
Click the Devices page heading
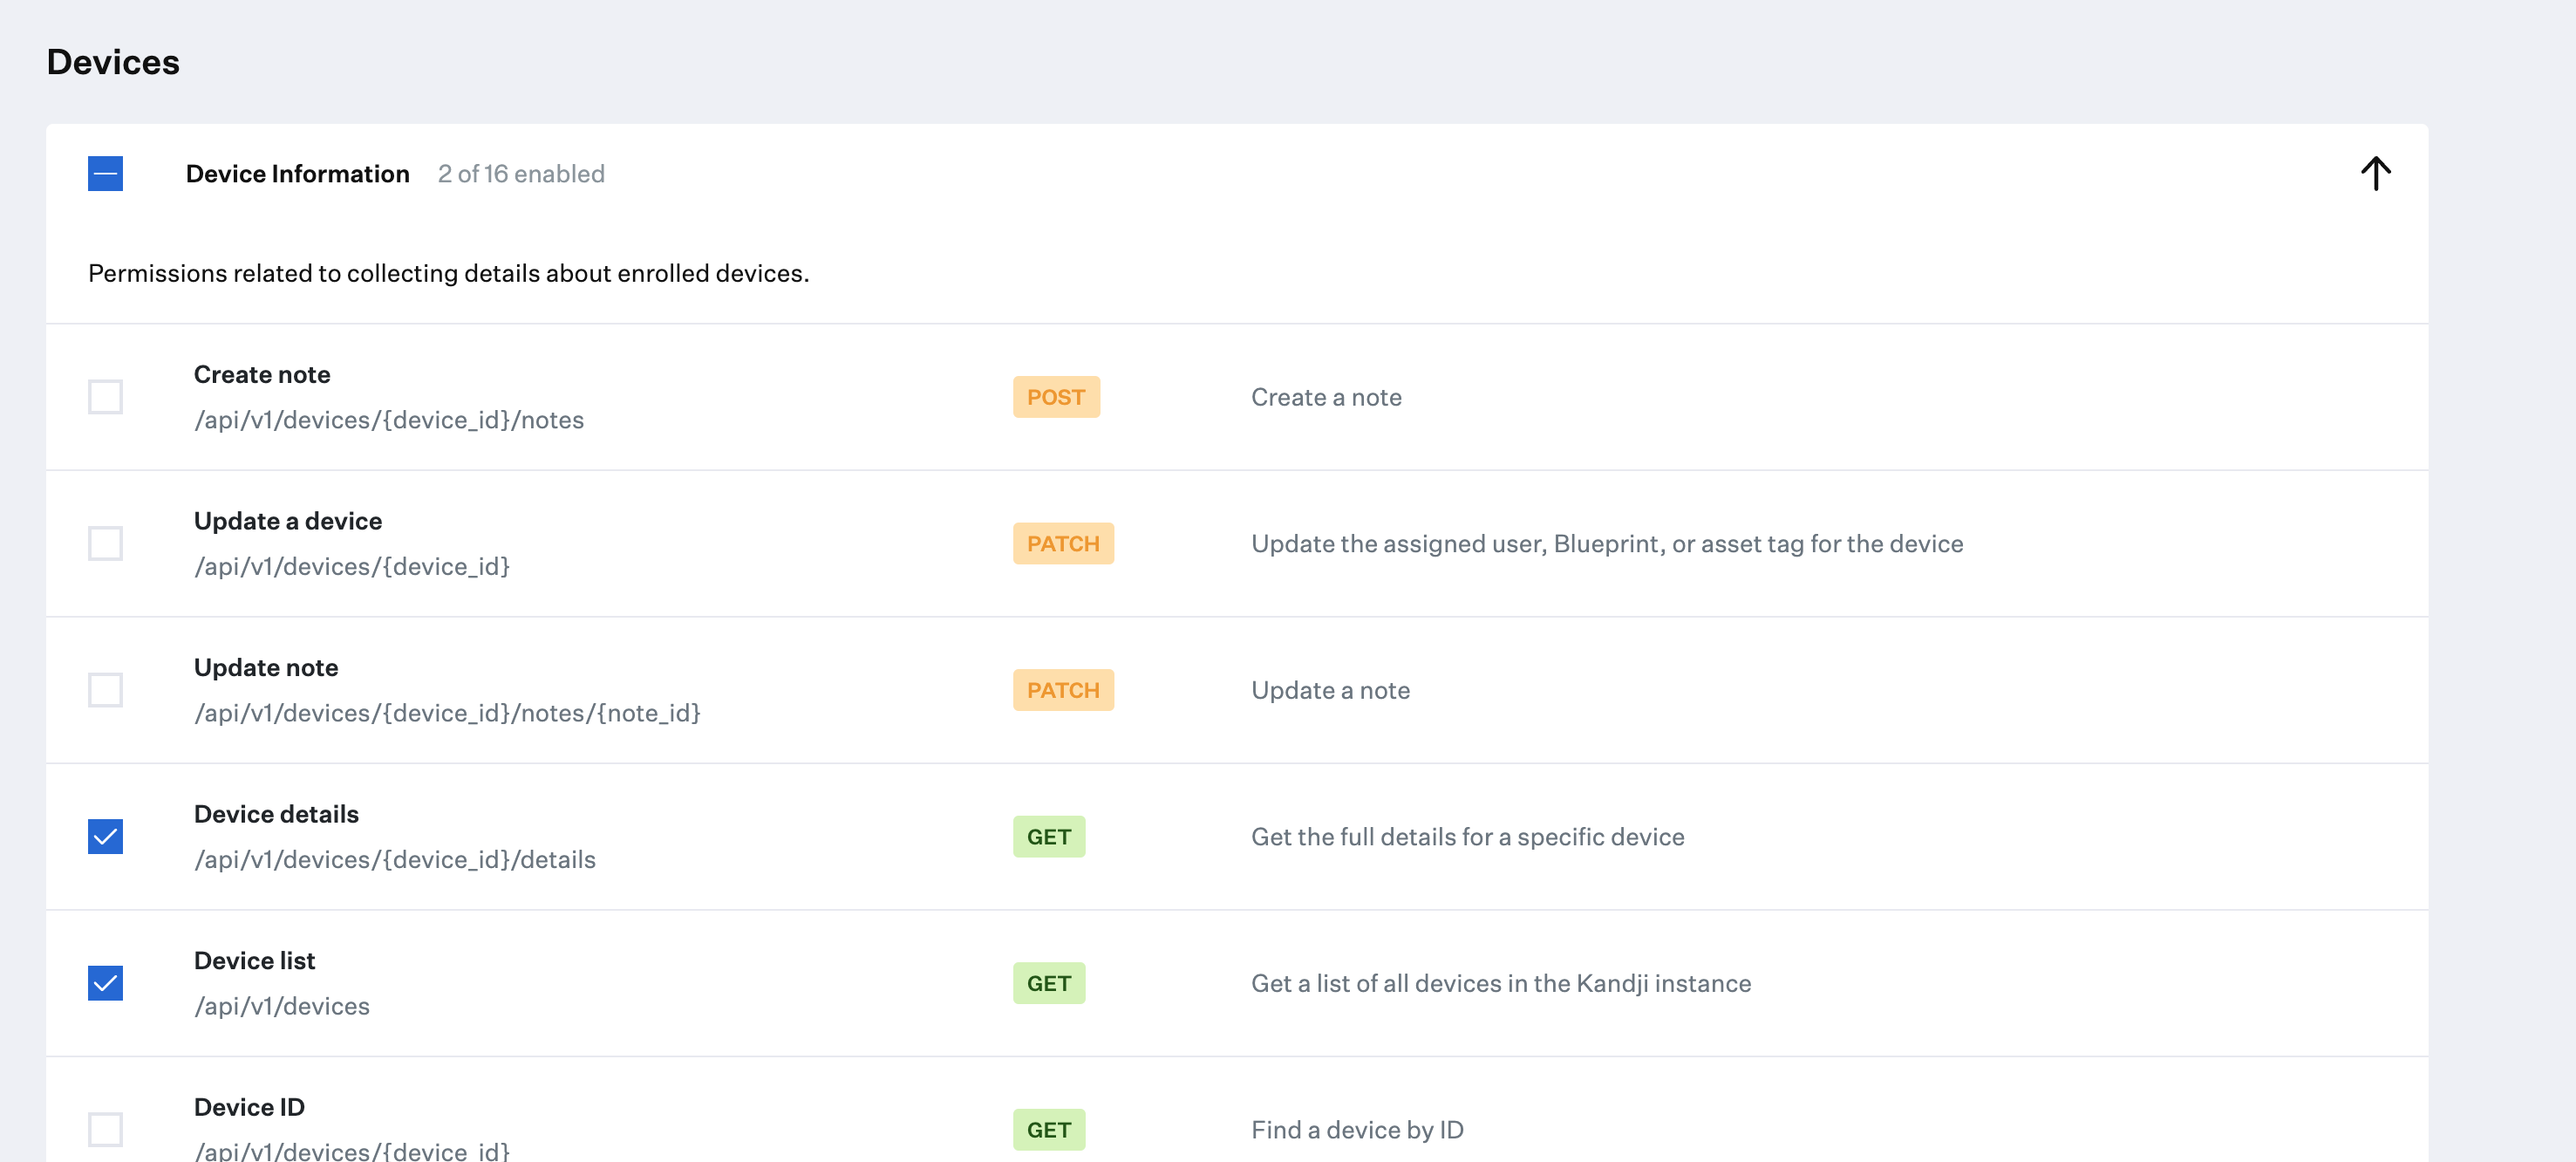click(113, 62)
